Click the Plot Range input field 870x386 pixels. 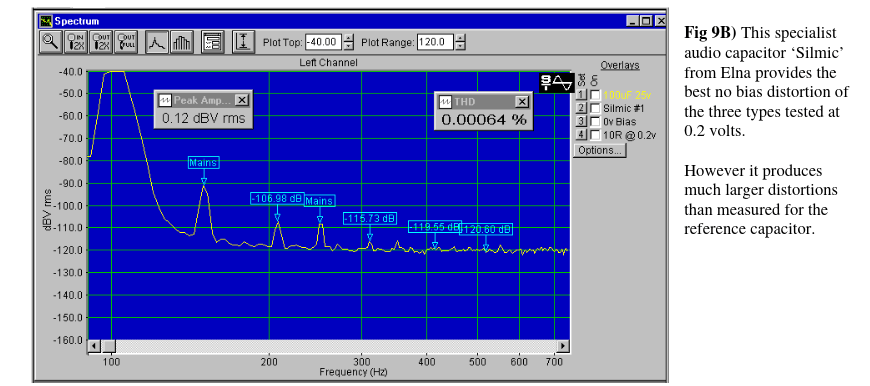(x=435, y=42)
